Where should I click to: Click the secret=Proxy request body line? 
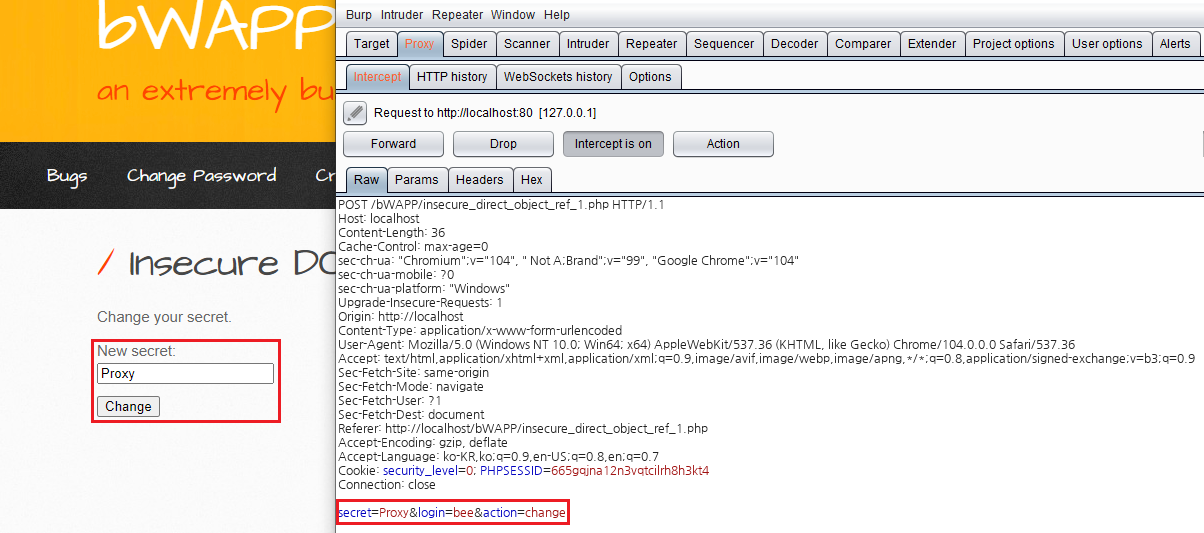452,512
